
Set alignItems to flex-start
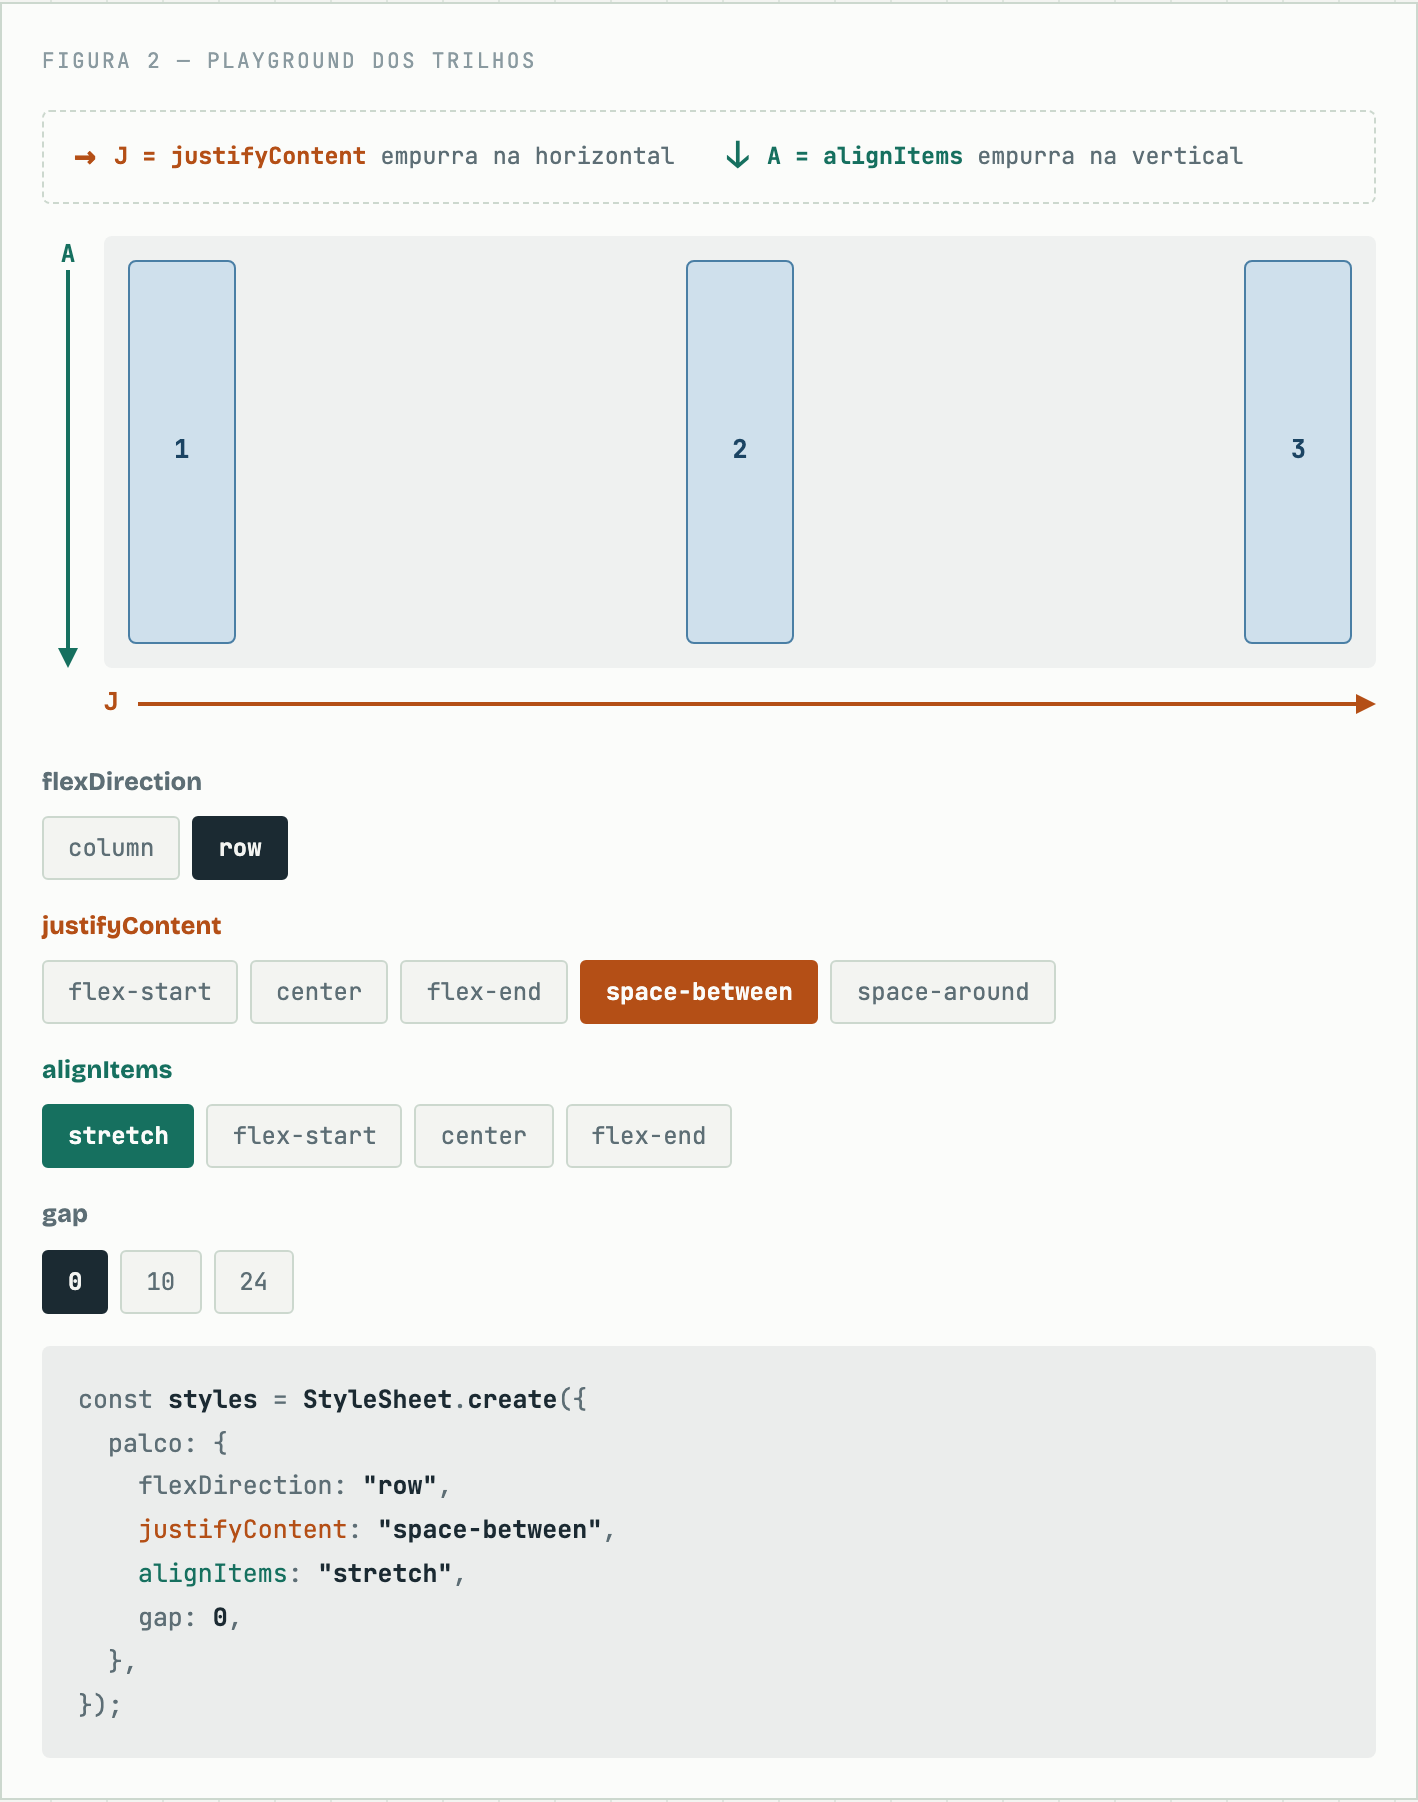point(304,1136)
